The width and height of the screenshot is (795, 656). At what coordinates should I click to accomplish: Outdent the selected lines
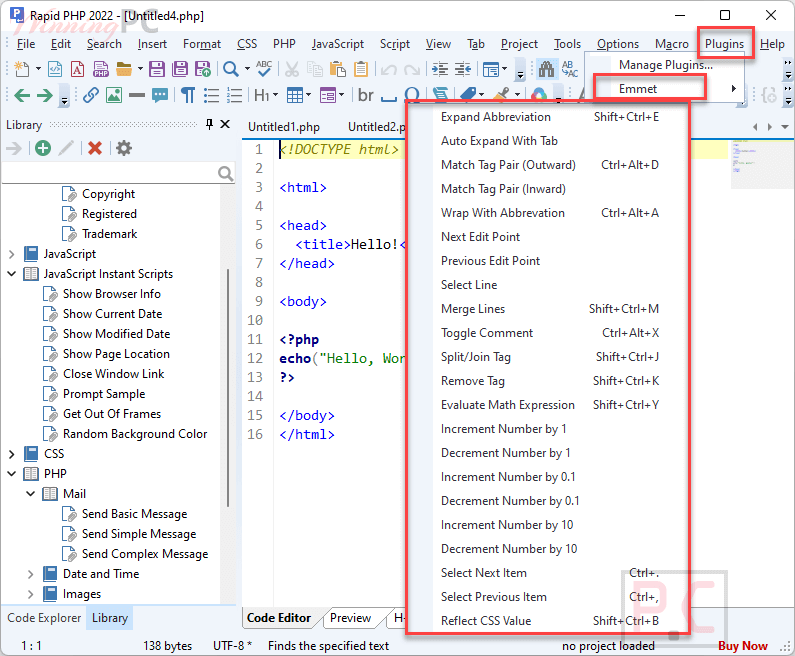pyautogui.click(x=462, y=68)
